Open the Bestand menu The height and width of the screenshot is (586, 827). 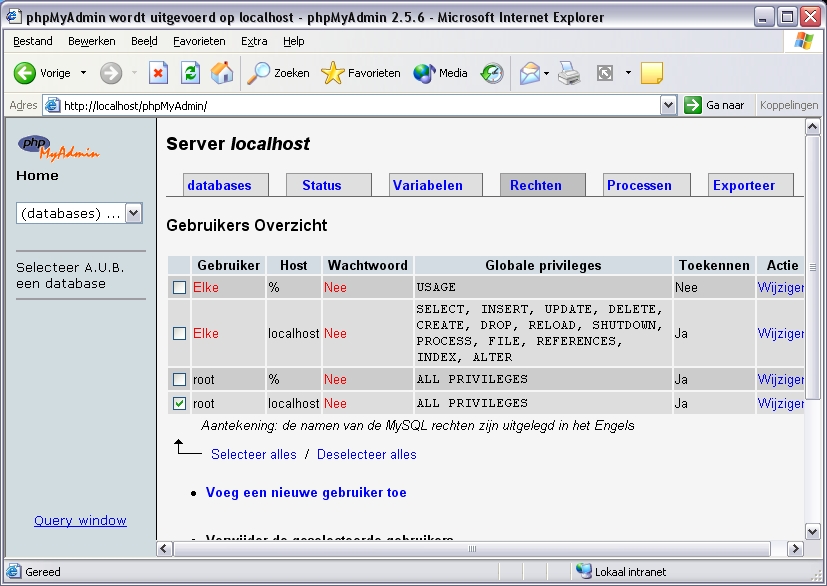[33, 41]
